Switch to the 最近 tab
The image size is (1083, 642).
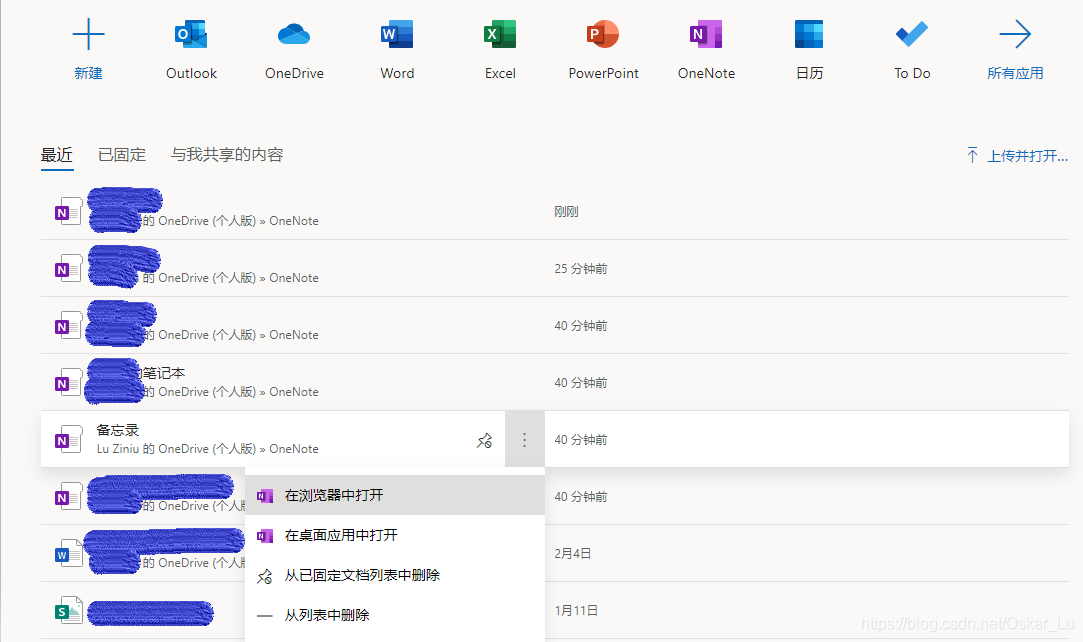[x=57, y=155]
